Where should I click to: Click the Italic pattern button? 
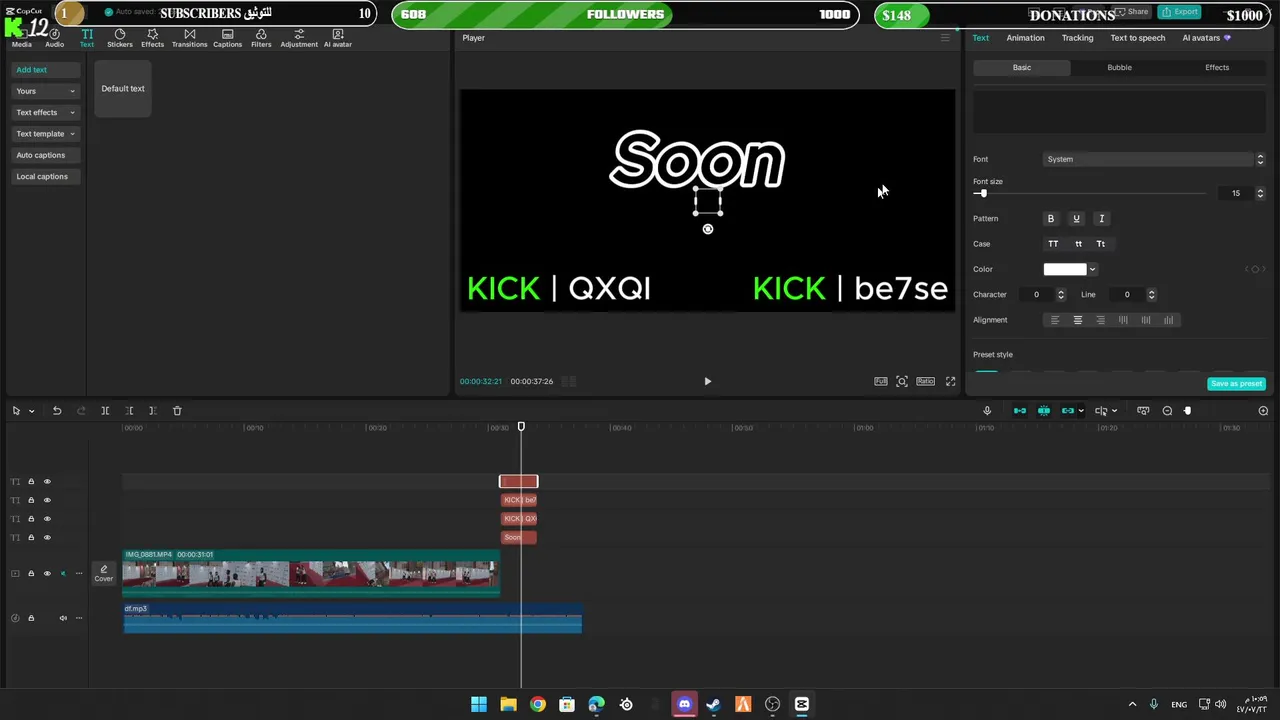1102,218
